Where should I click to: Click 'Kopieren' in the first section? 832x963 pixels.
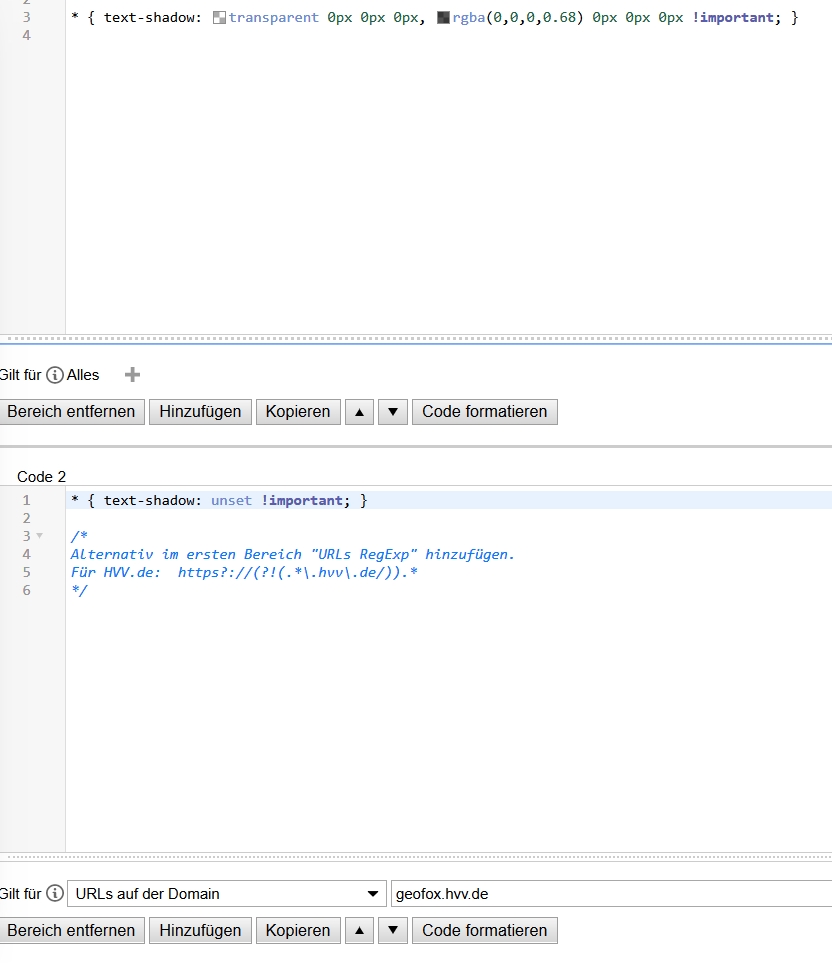point(298,412)
